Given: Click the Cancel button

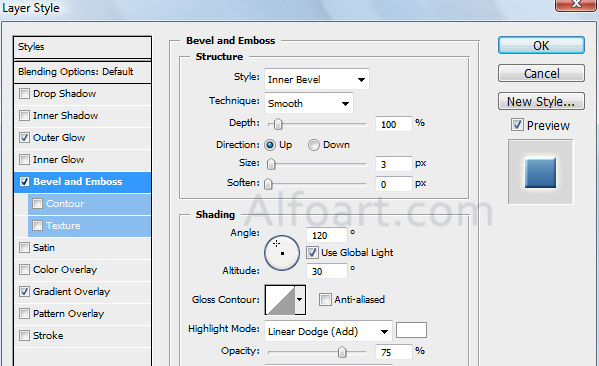Looking at the screenshot, I should (541, 73).
